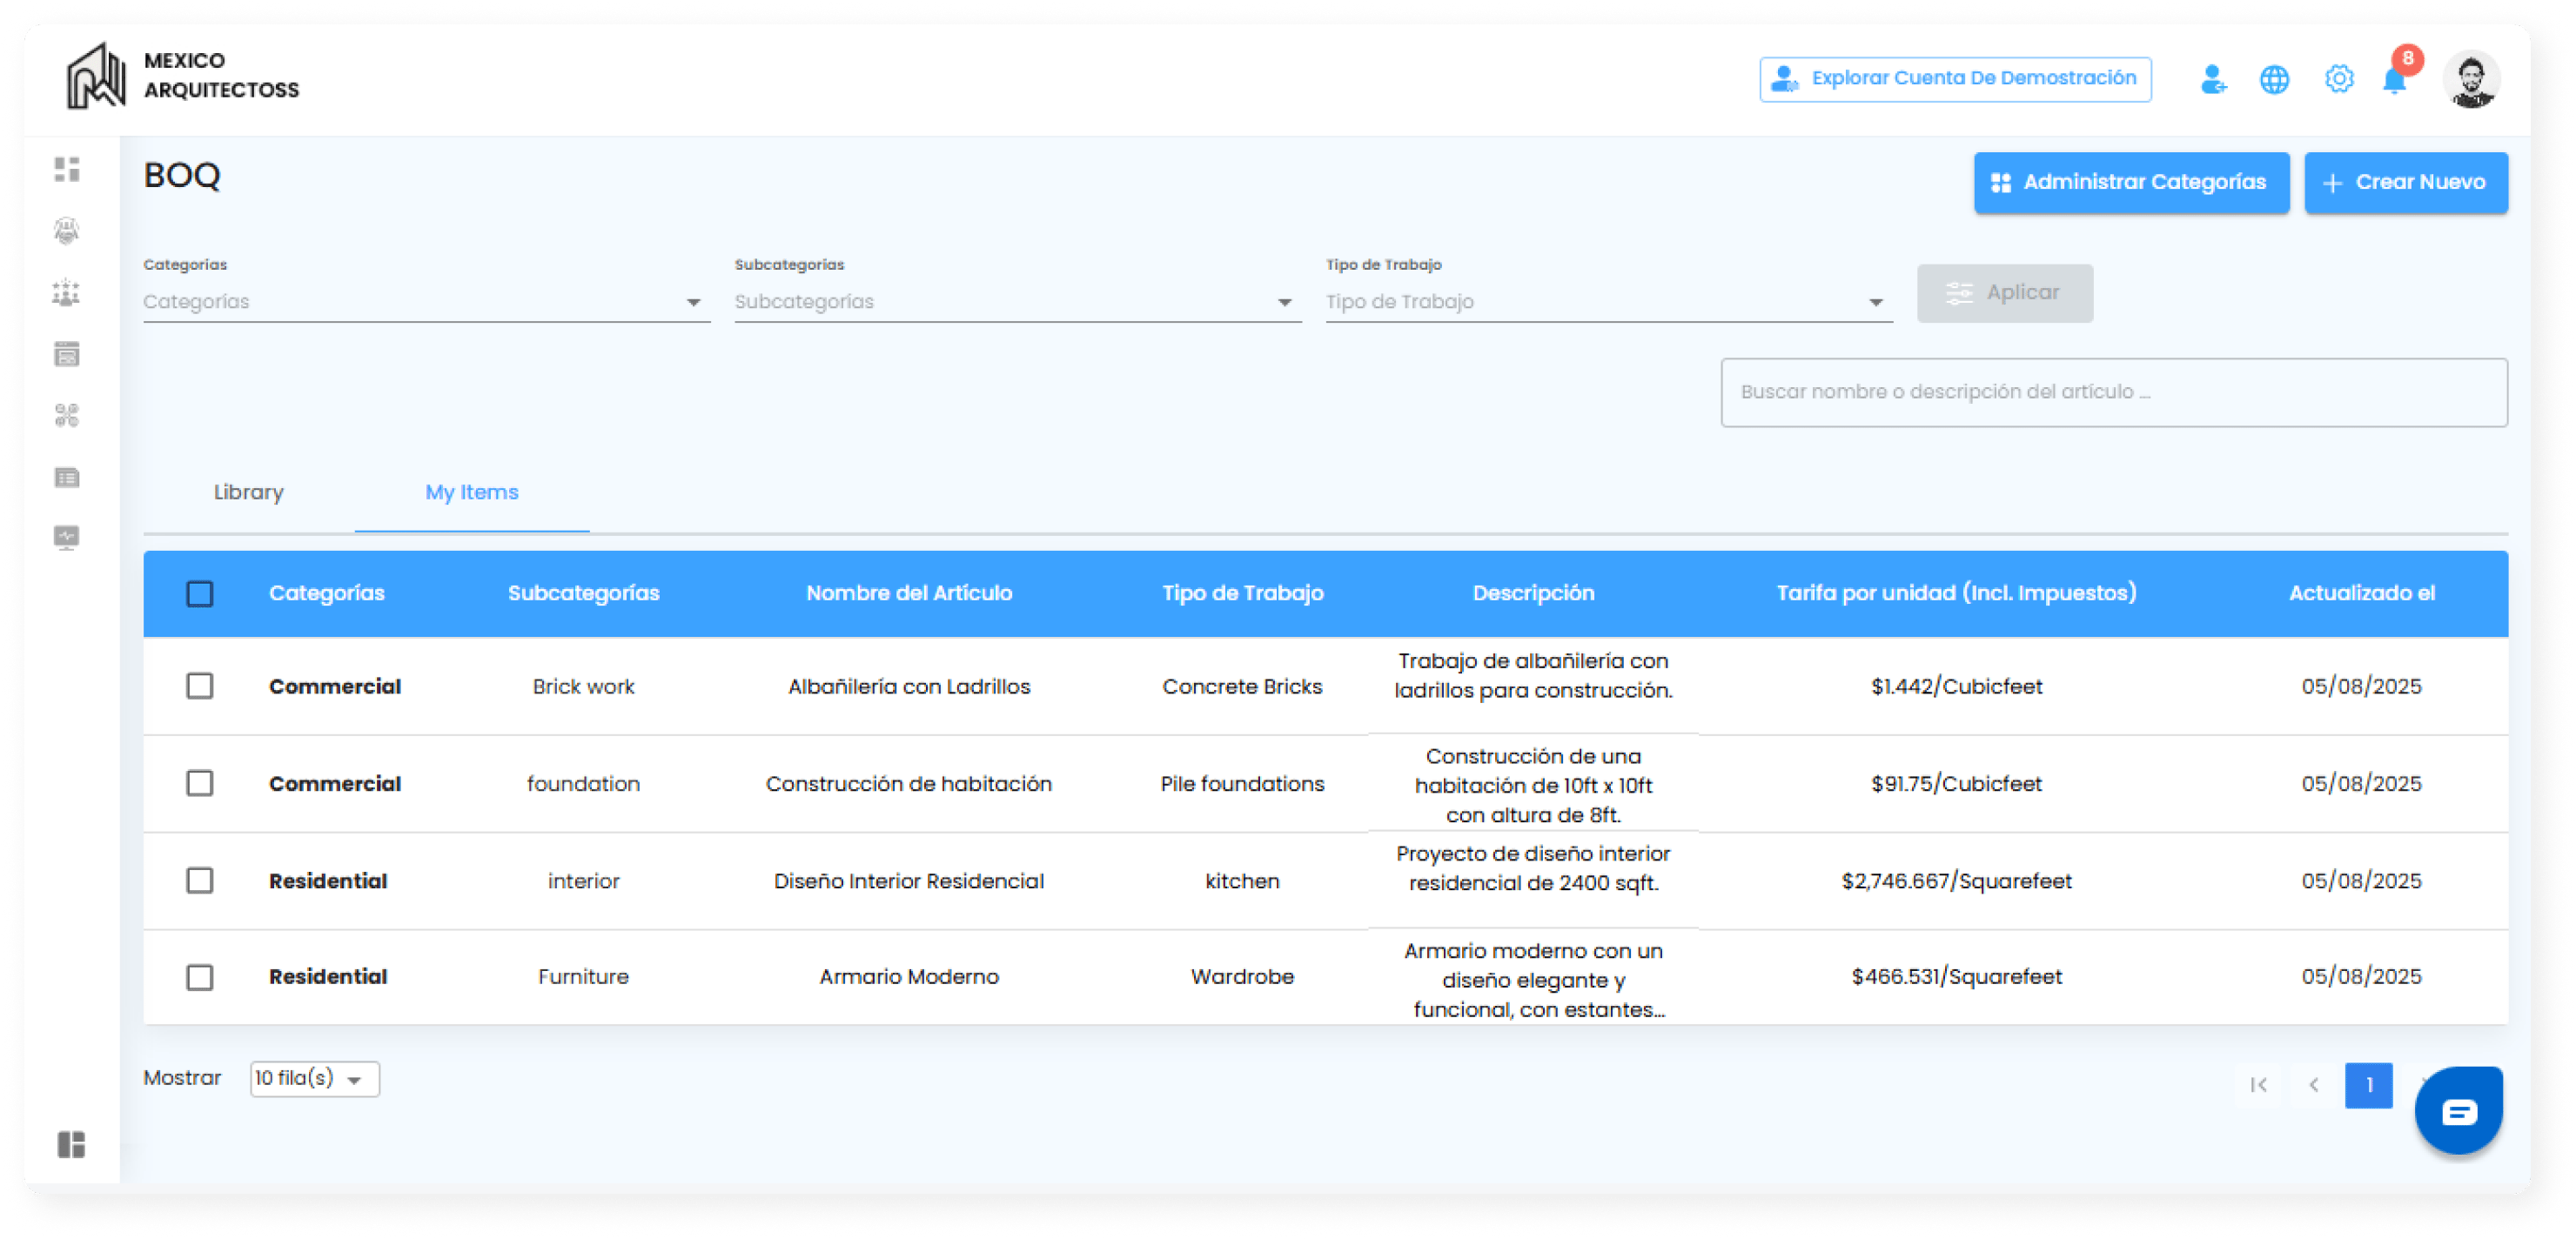Expand the Categorías filter dropdown
2576x1239 pixels.
pos(426,302)
